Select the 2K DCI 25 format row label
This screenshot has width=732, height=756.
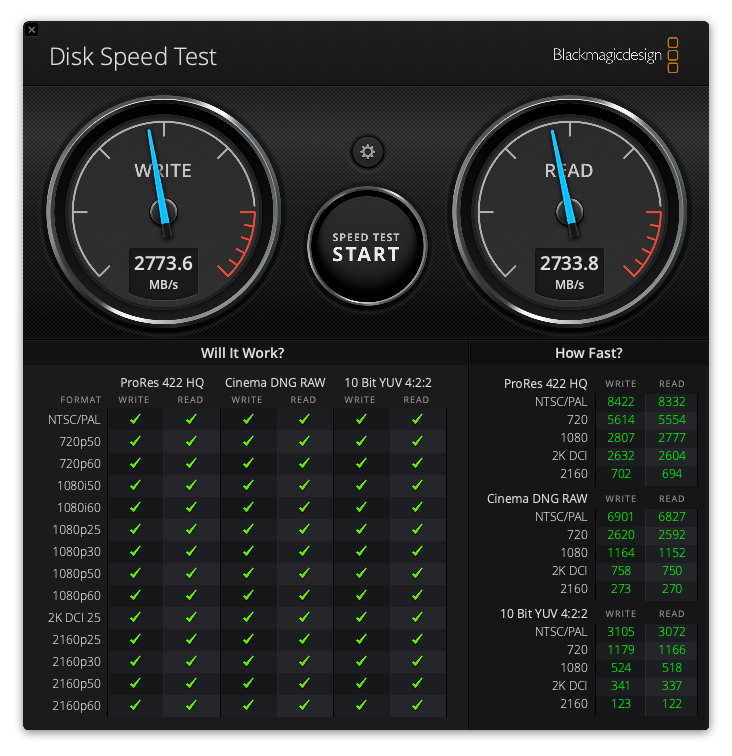click(x=74, y=618)
